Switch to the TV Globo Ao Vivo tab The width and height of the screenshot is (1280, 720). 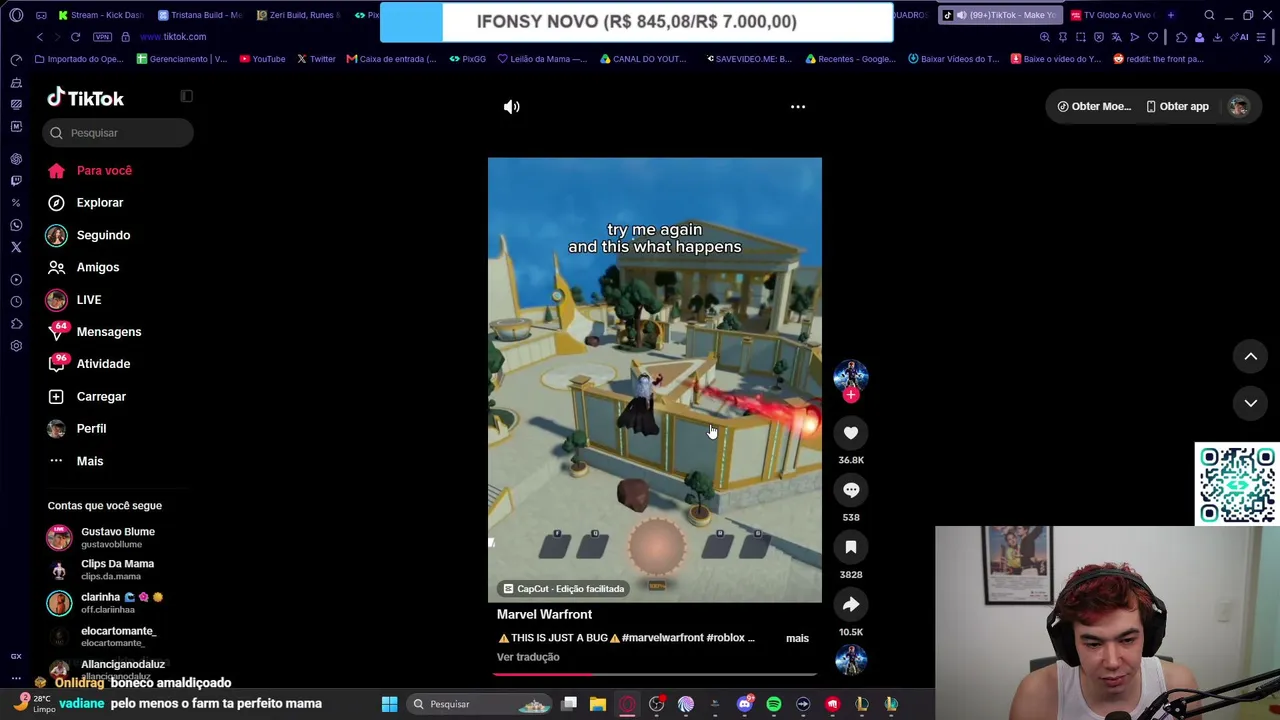pyautogui.click(x=1111, y=15)
